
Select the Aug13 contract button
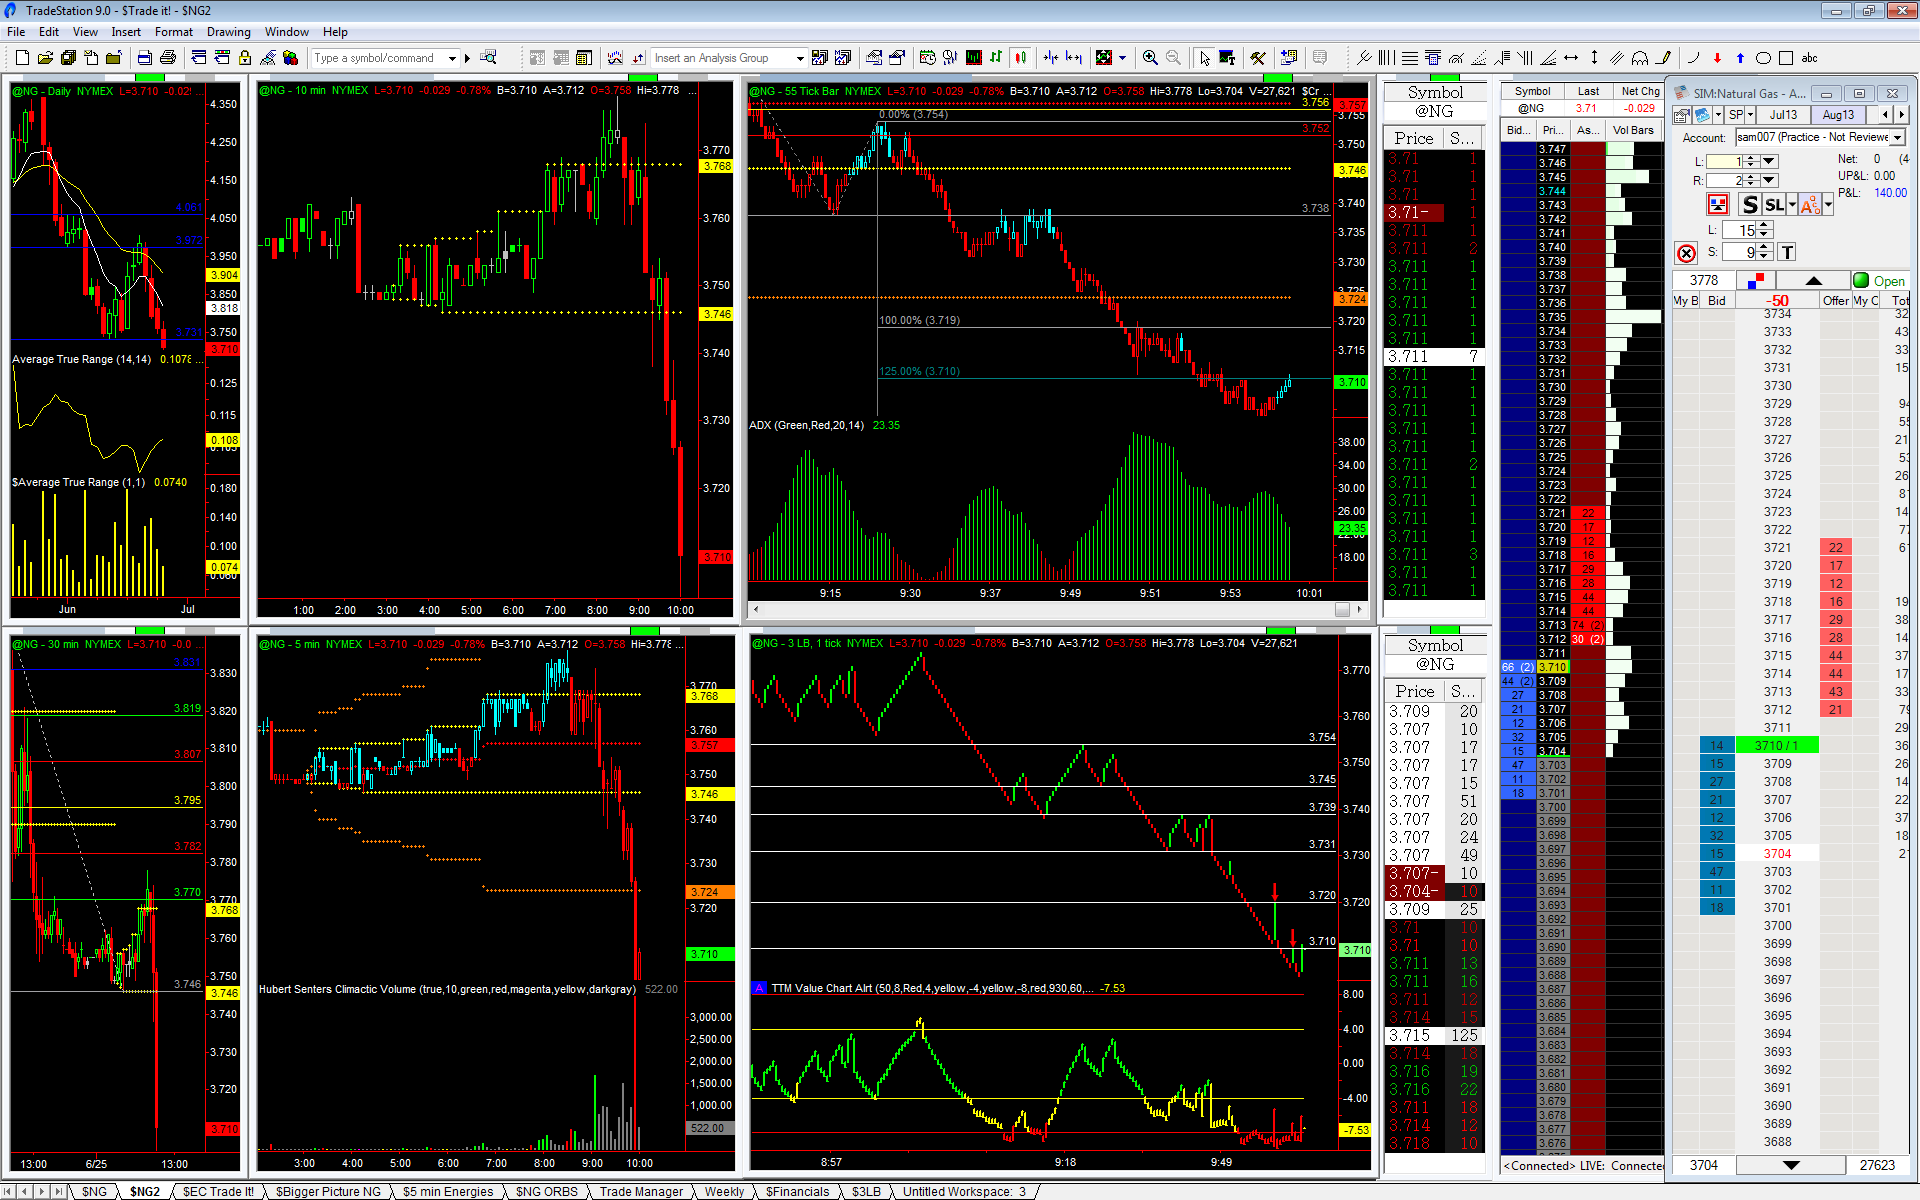1838,115
